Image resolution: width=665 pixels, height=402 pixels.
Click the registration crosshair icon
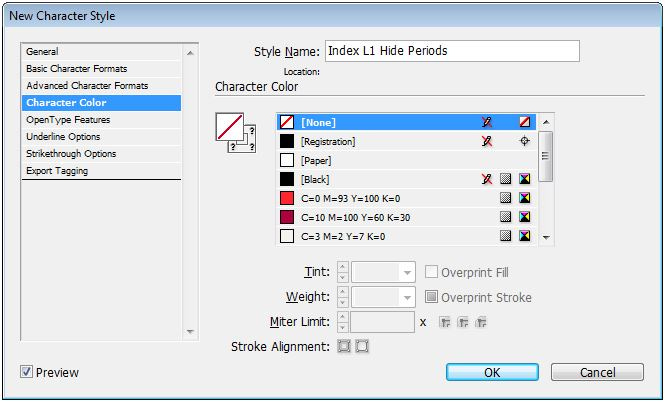tap(525, 141)
